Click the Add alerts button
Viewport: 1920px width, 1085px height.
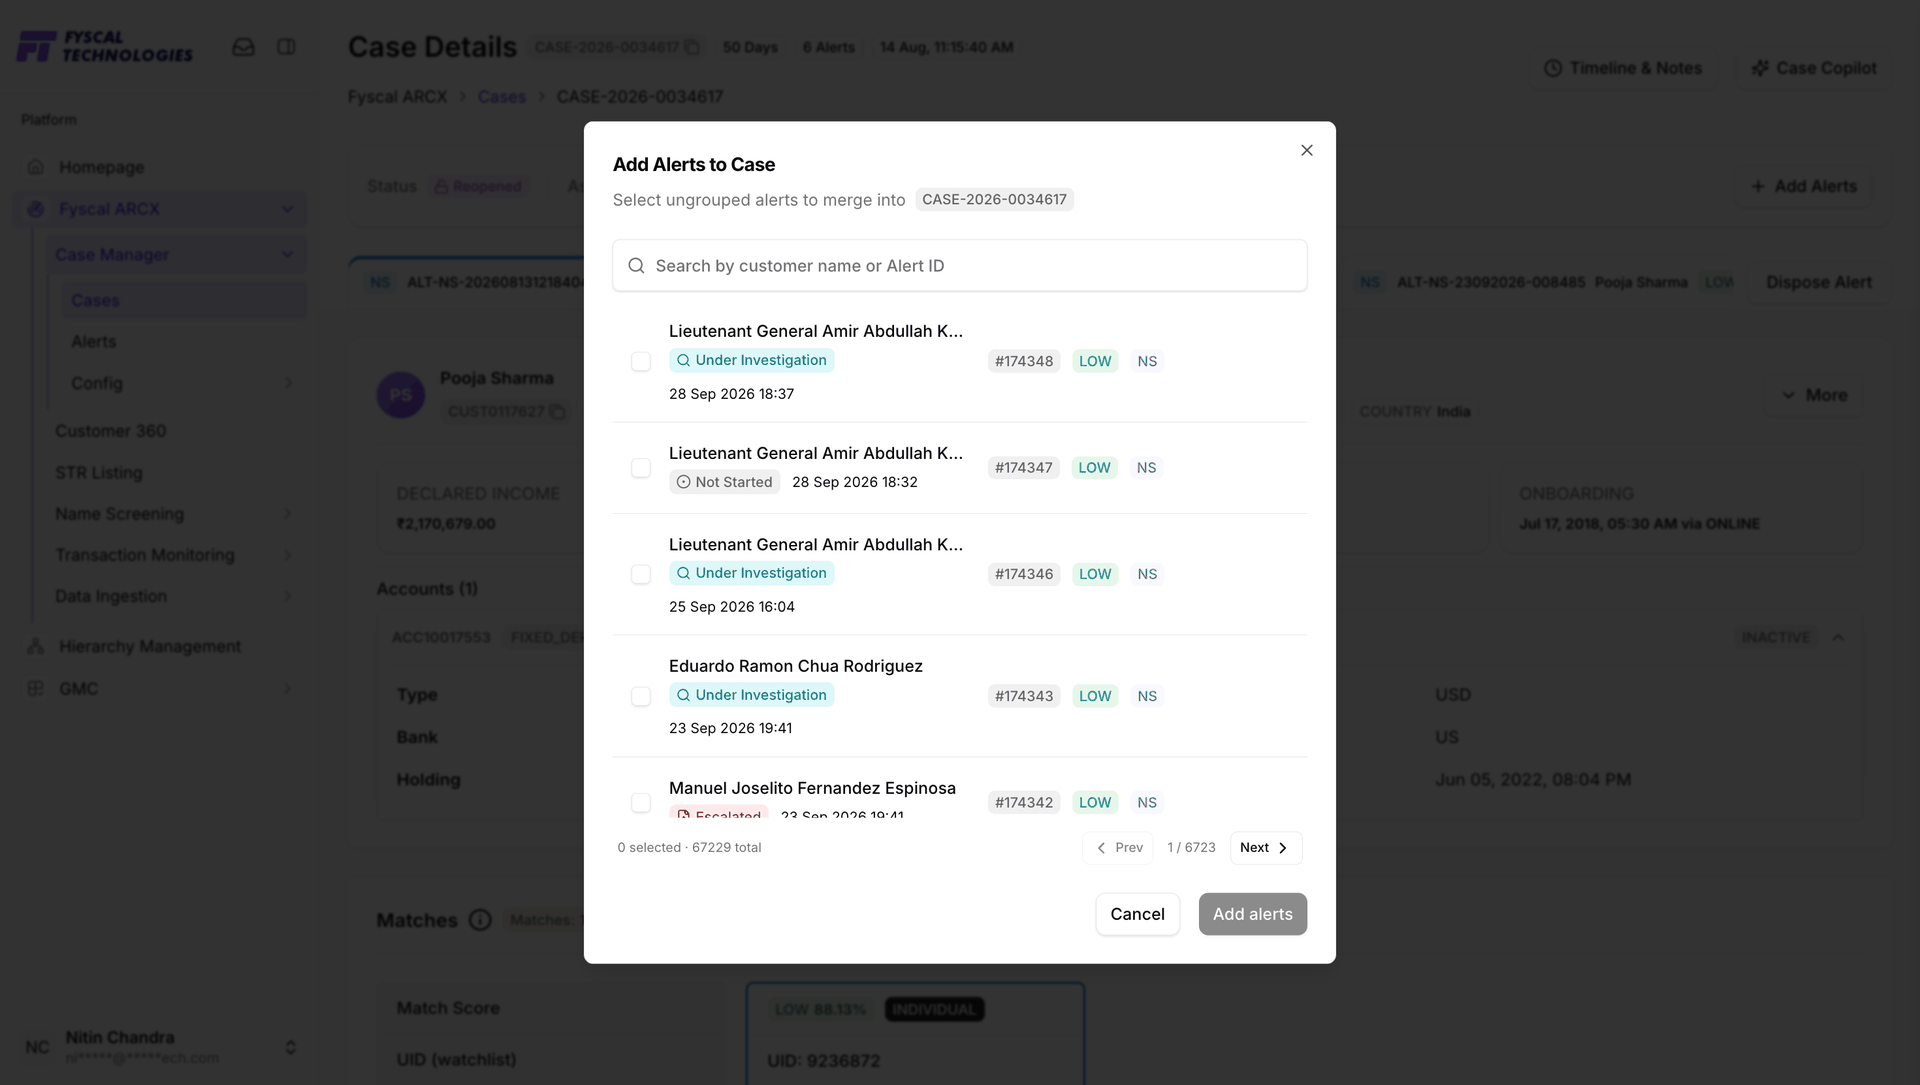click(x=1252, y=914)
